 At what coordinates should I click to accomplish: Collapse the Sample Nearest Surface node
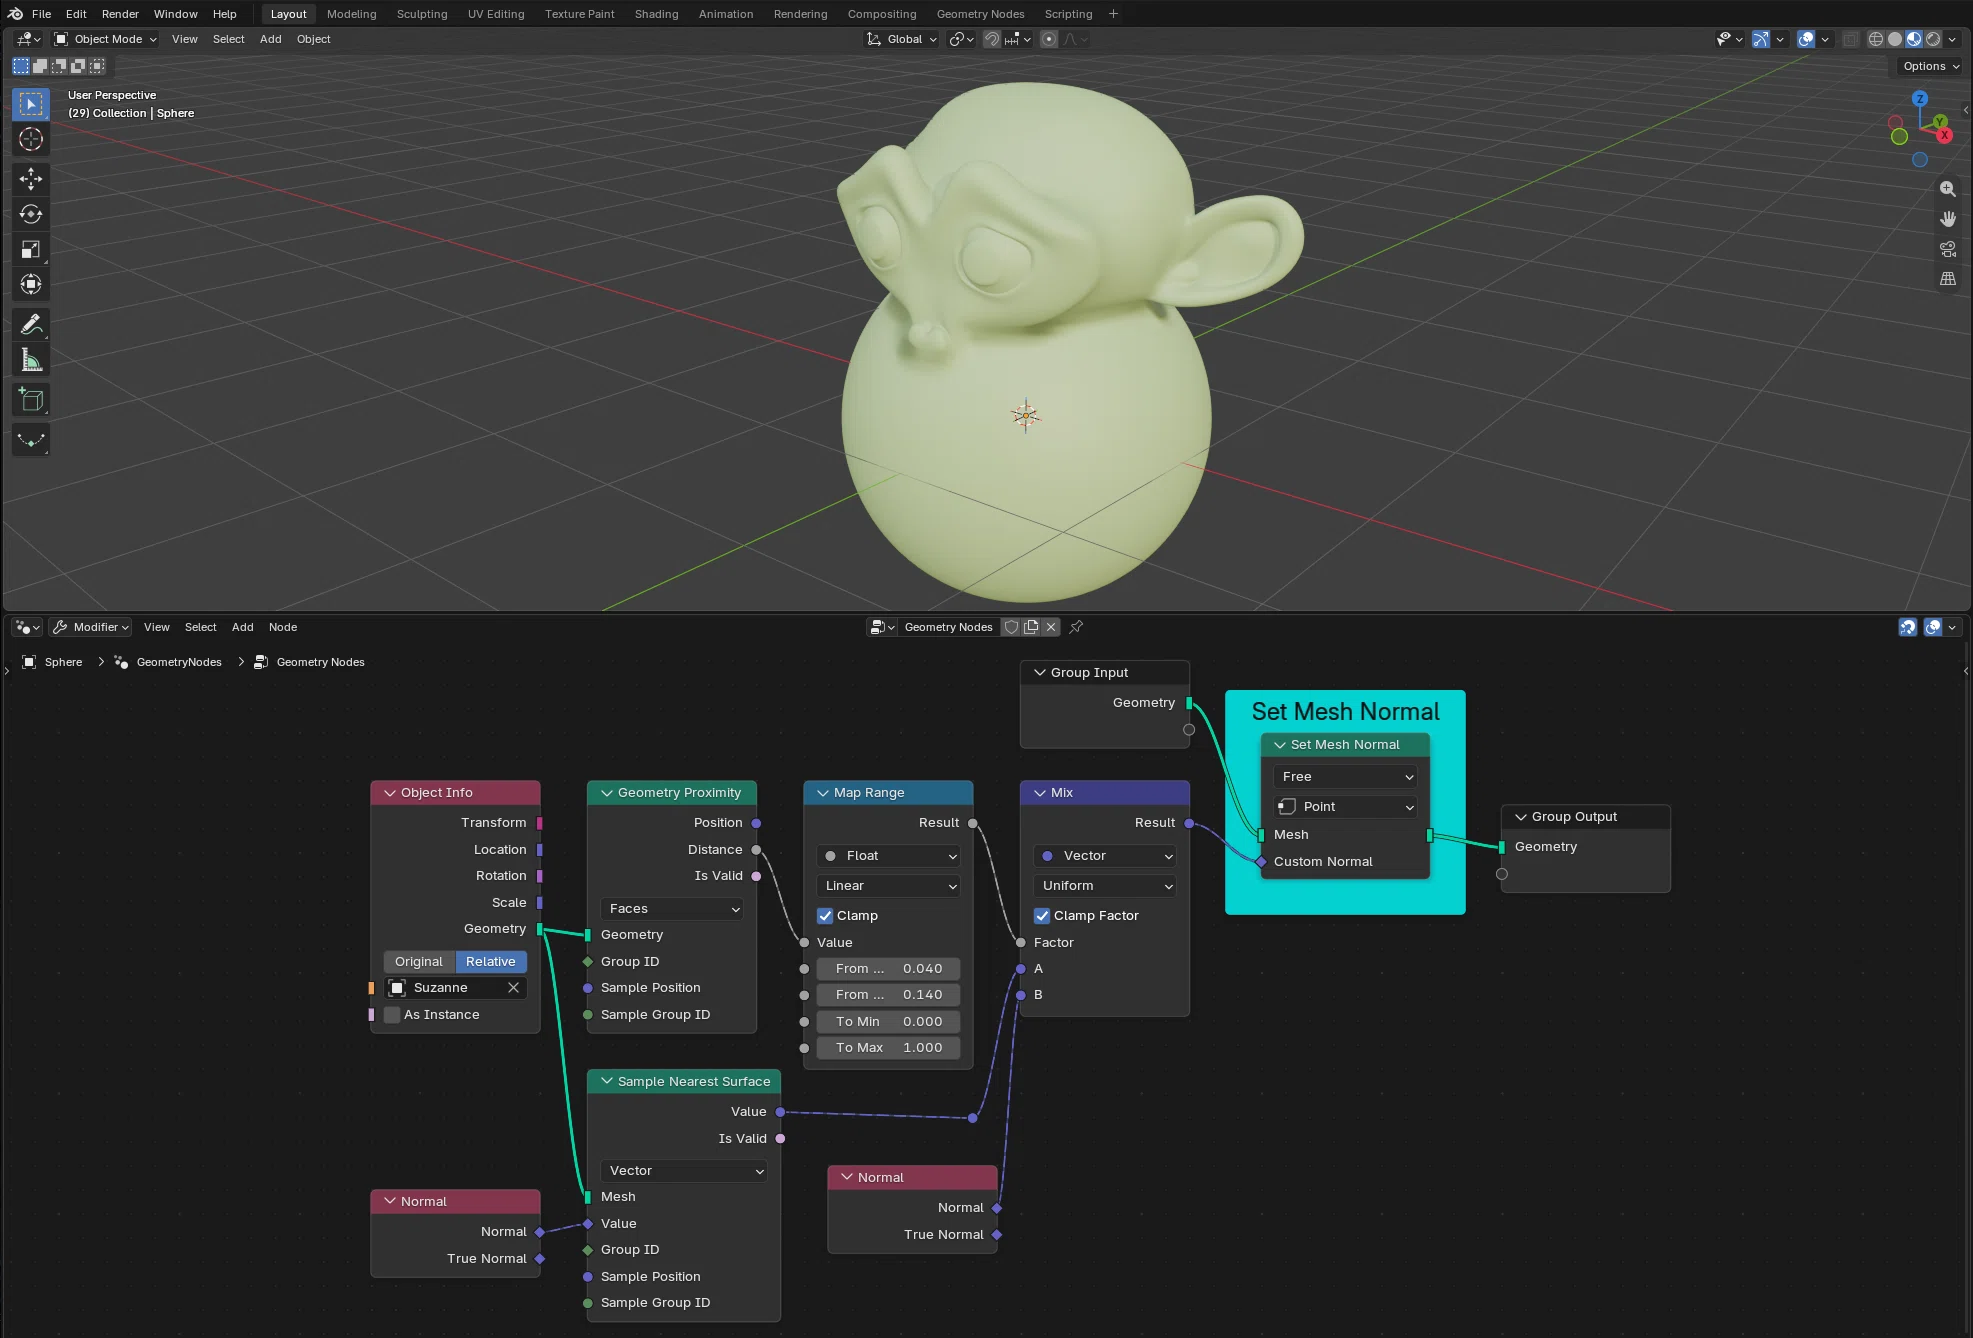[x=607, y=1082]
